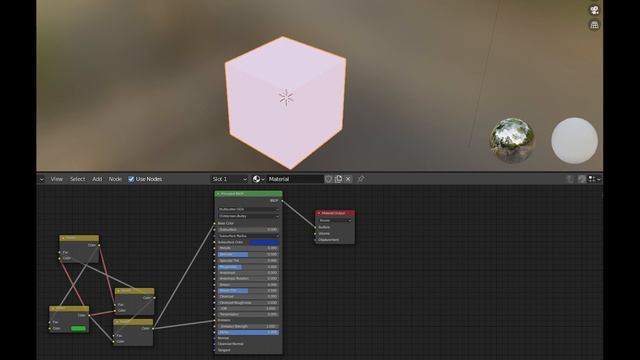Unlink the material with the X icon
640x360 pixels.
348,179
